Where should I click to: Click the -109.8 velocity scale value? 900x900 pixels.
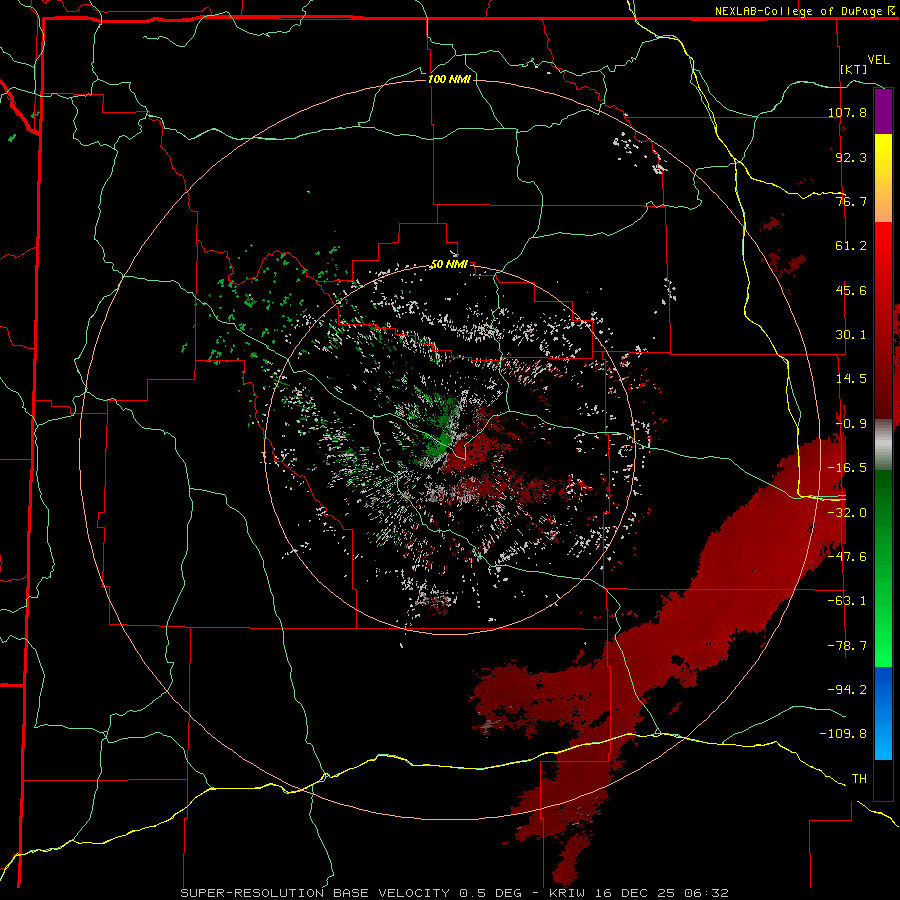pyautogui.click(x=843, y=734)
